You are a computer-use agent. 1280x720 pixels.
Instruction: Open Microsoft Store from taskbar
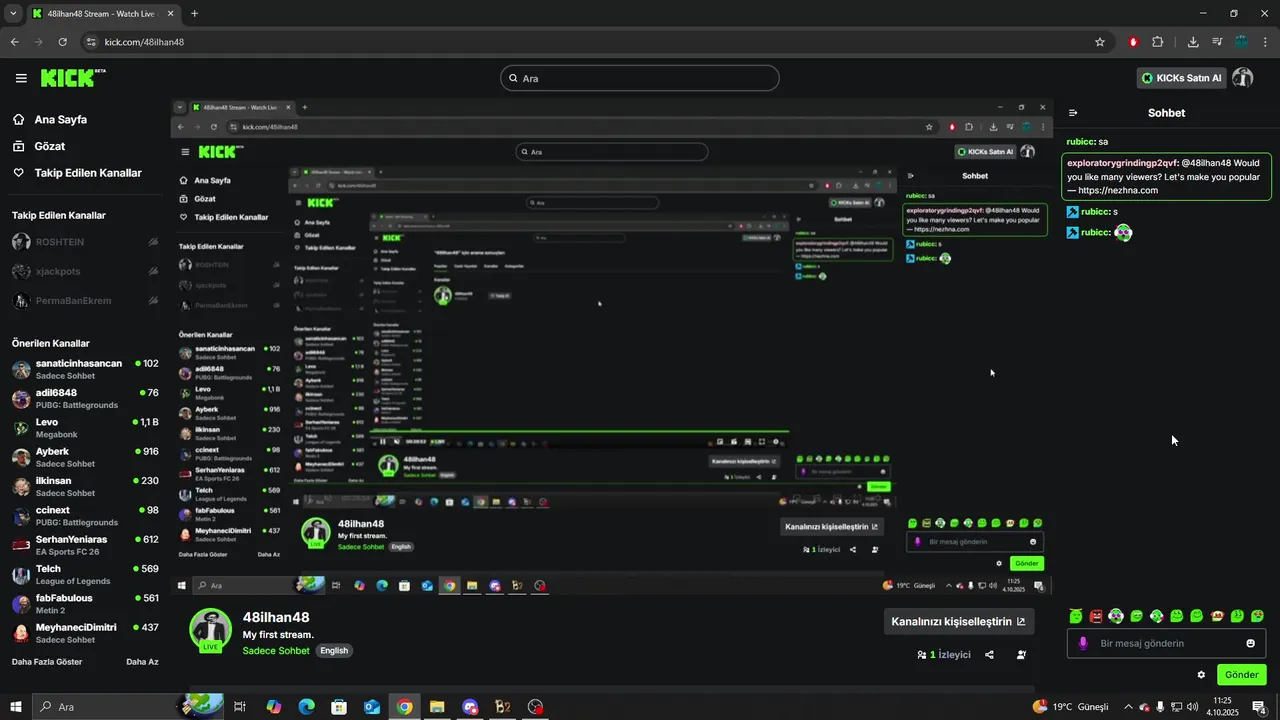tap(339, 707)
